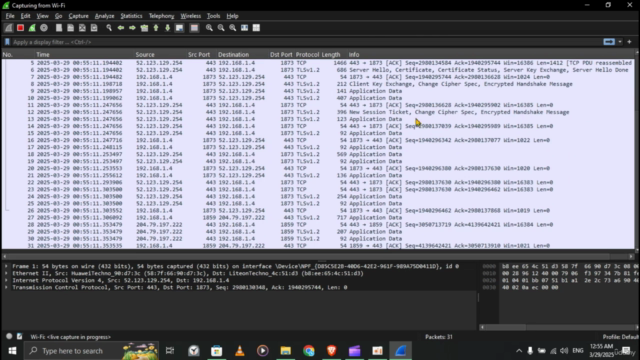The image size is (640, 360).
Task: Stop the running packet capture
Action: pyautogui.click(x=20, y=28)
